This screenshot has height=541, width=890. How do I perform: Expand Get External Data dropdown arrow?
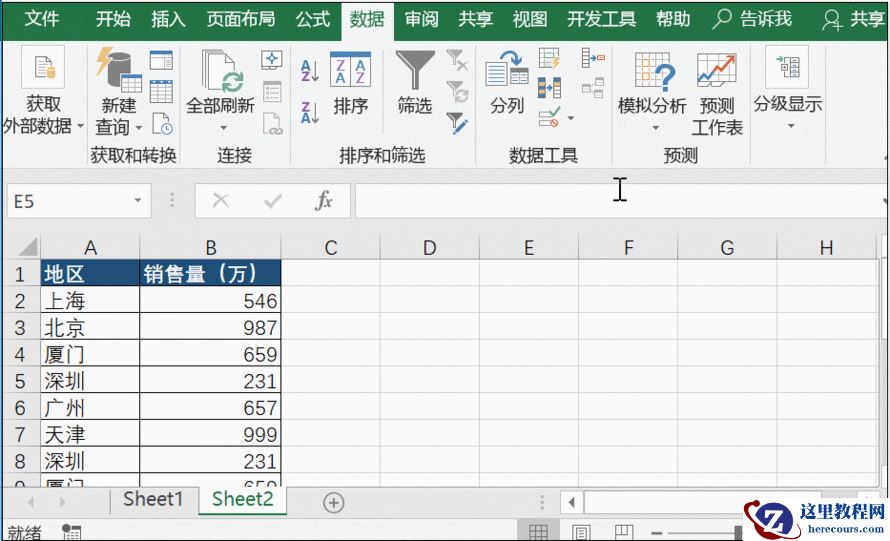pos(80,126)
